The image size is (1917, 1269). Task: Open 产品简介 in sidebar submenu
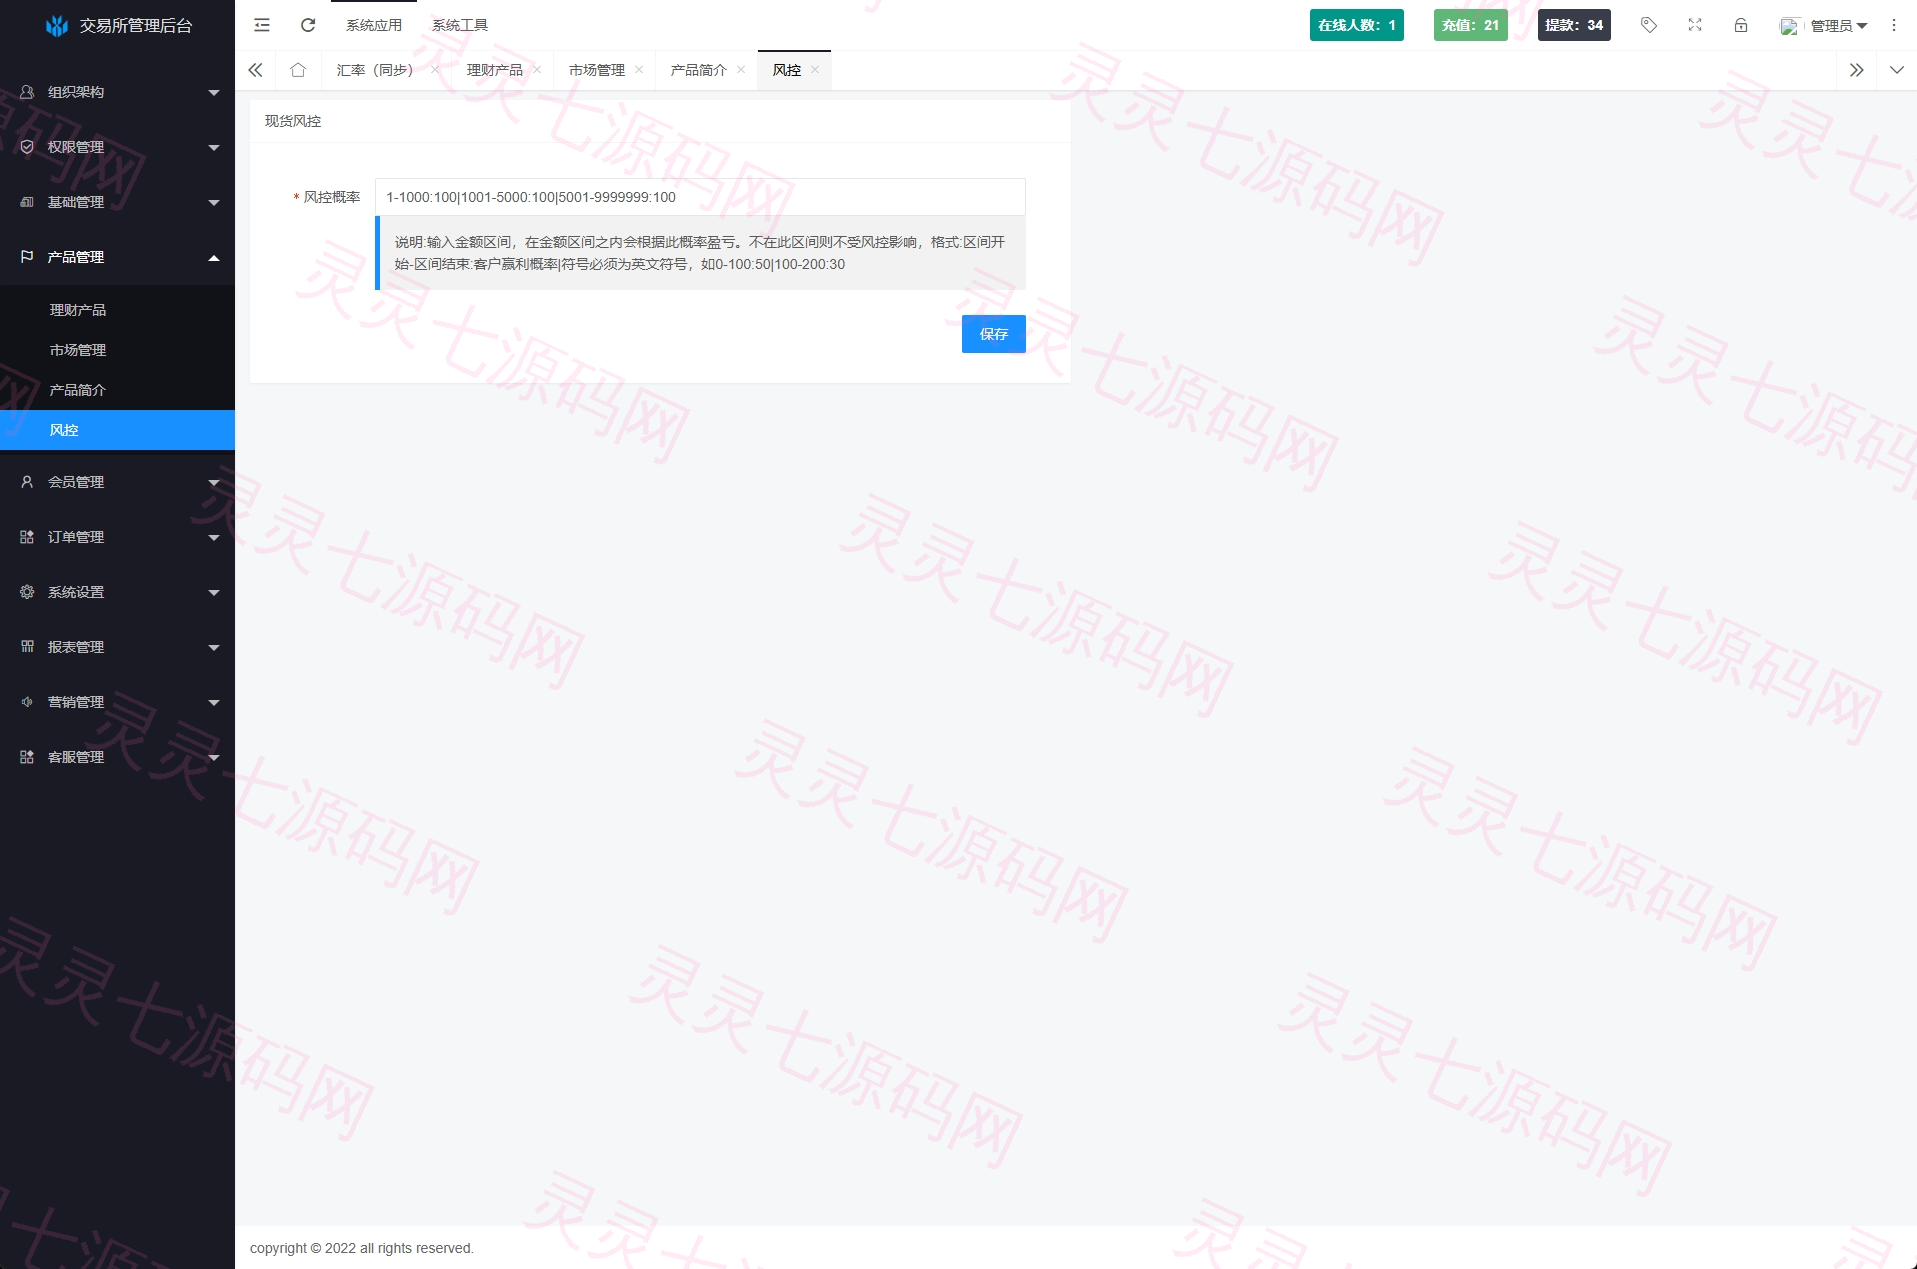coord(118,390)
